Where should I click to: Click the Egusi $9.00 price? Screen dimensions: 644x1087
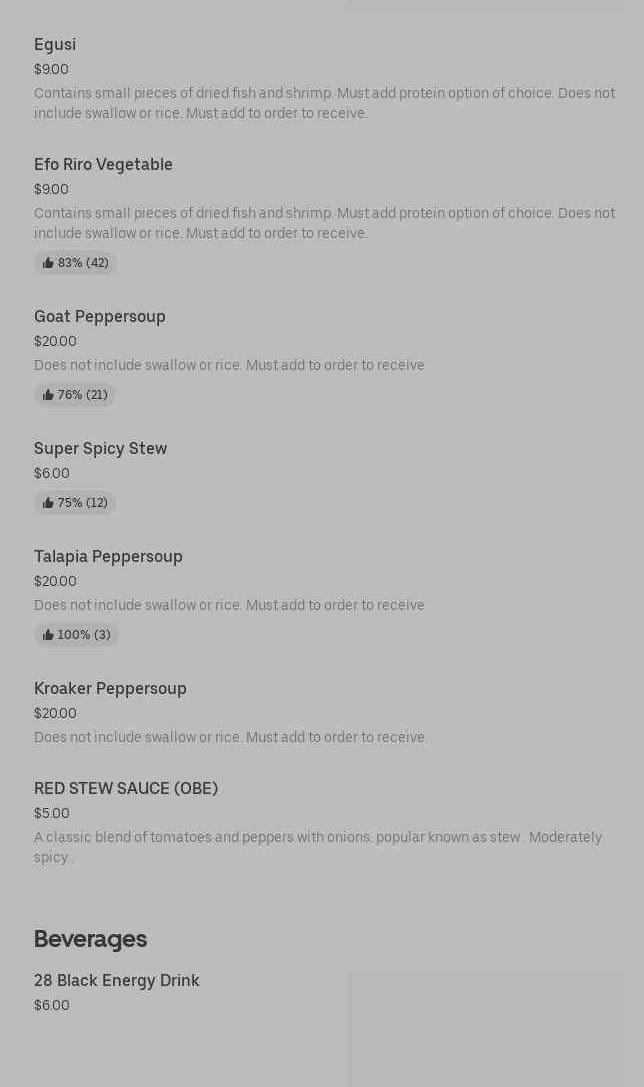51,69
